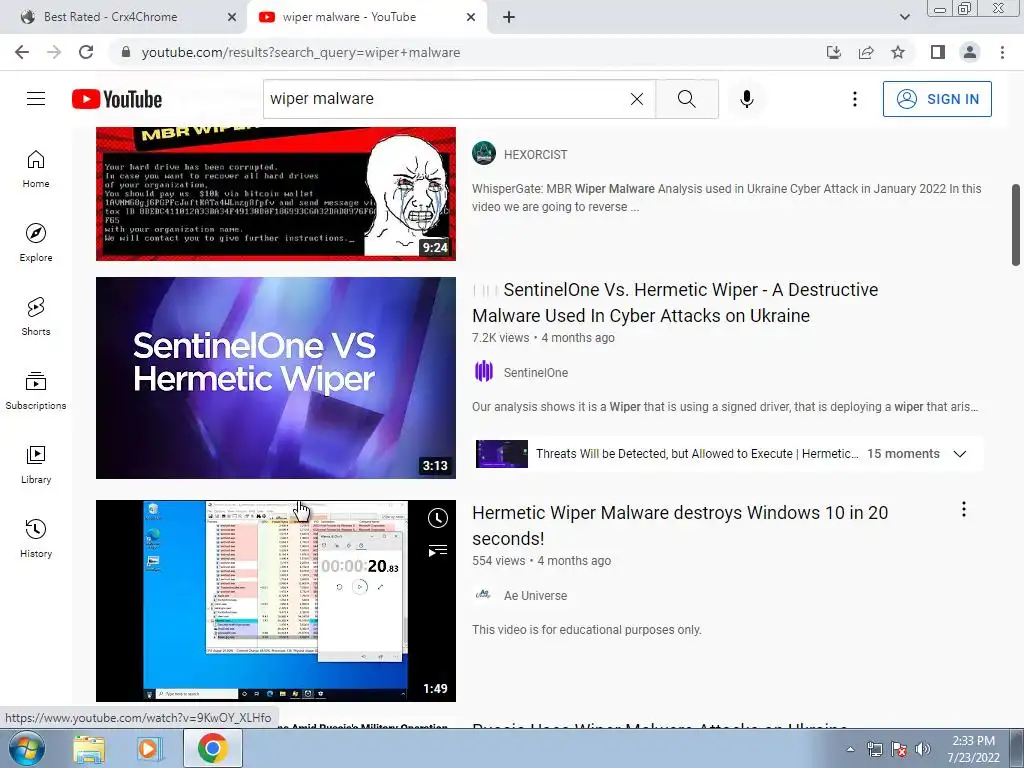Add Hermetic Wiper video to queue
This screenshot has height=768, width=1024.
click(438, 551)
